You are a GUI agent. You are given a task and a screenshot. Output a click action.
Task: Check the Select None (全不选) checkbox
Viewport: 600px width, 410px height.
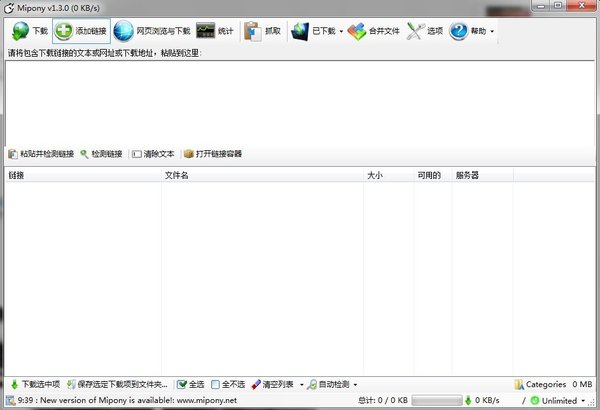click(x=215, y=384)
